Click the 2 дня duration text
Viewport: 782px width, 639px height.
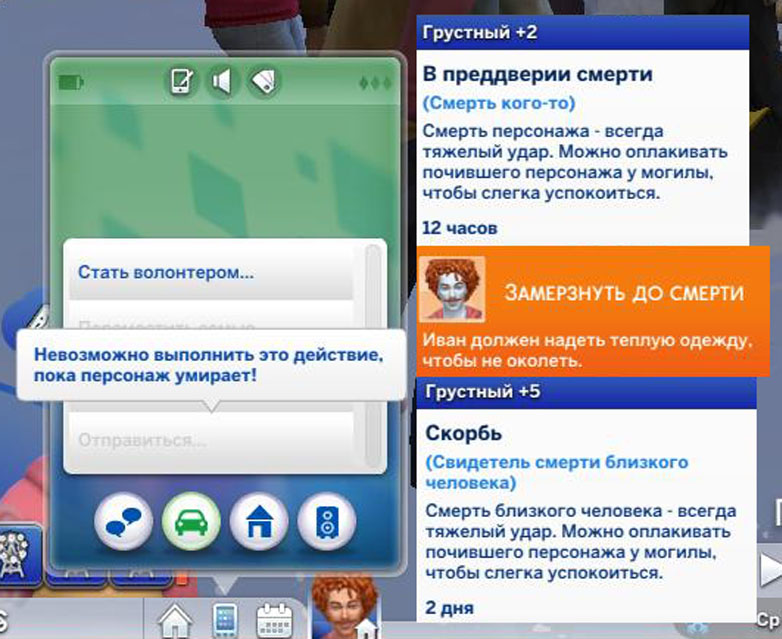pyautogui.click(x=449, y=608)
